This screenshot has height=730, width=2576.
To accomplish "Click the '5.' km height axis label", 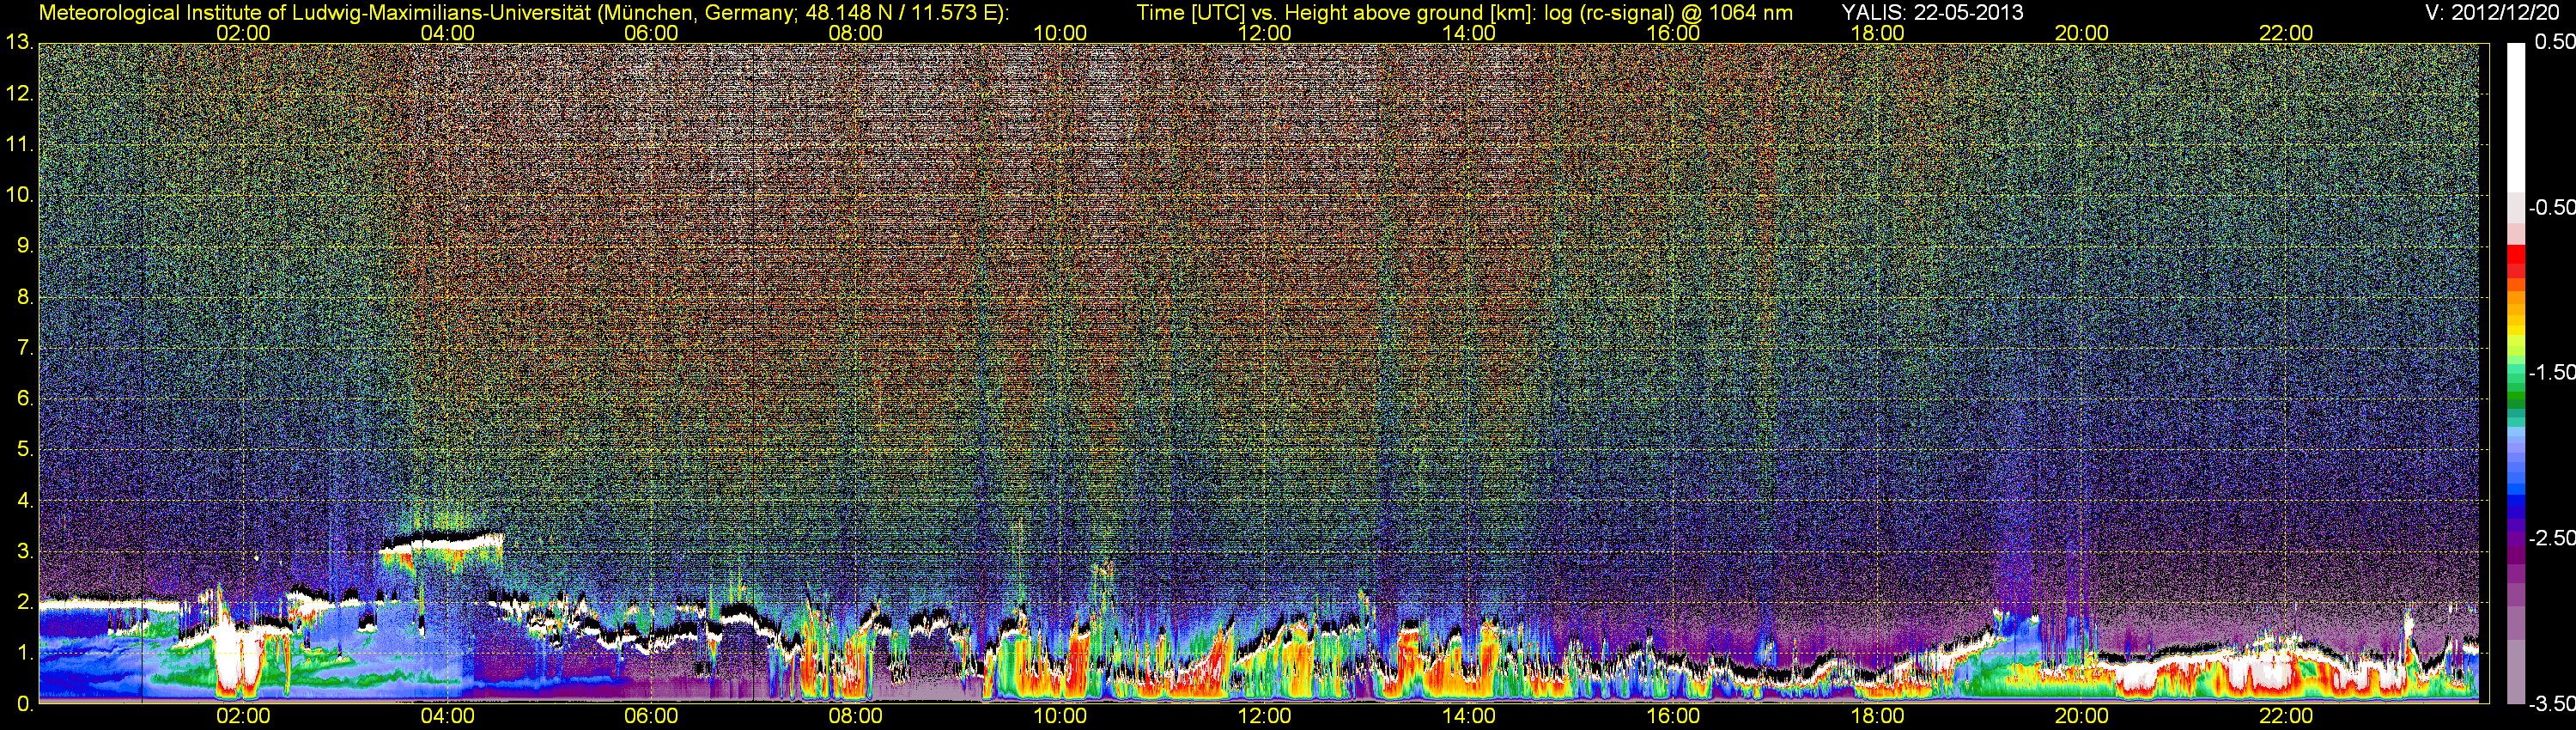I will (25, 449).
